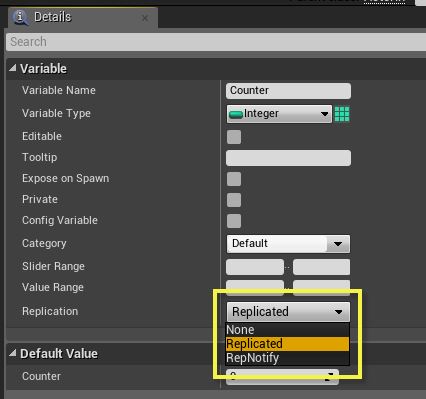Click the Expose on Spawn label
Image resolution: width=426 pixels, height=399 pixels.
click(65, 178)
